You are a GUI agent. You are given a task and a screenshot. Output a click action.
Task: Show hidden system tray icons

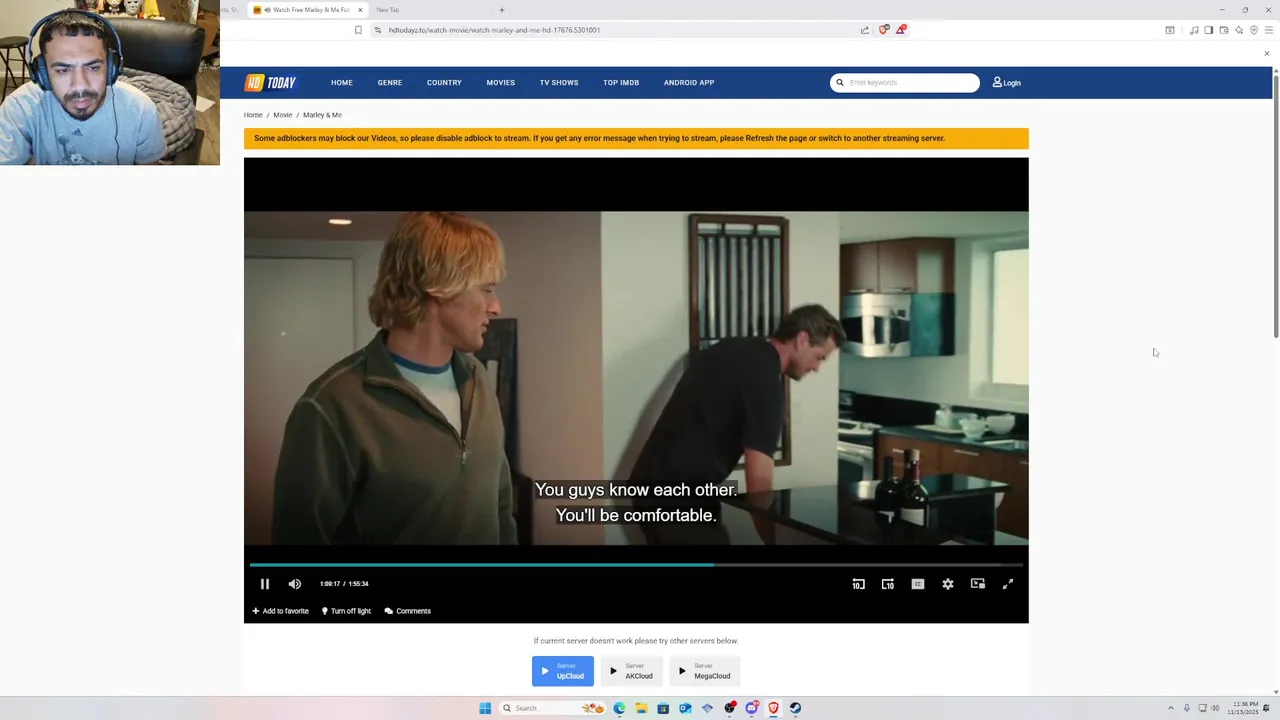(x=1171, y=708)
